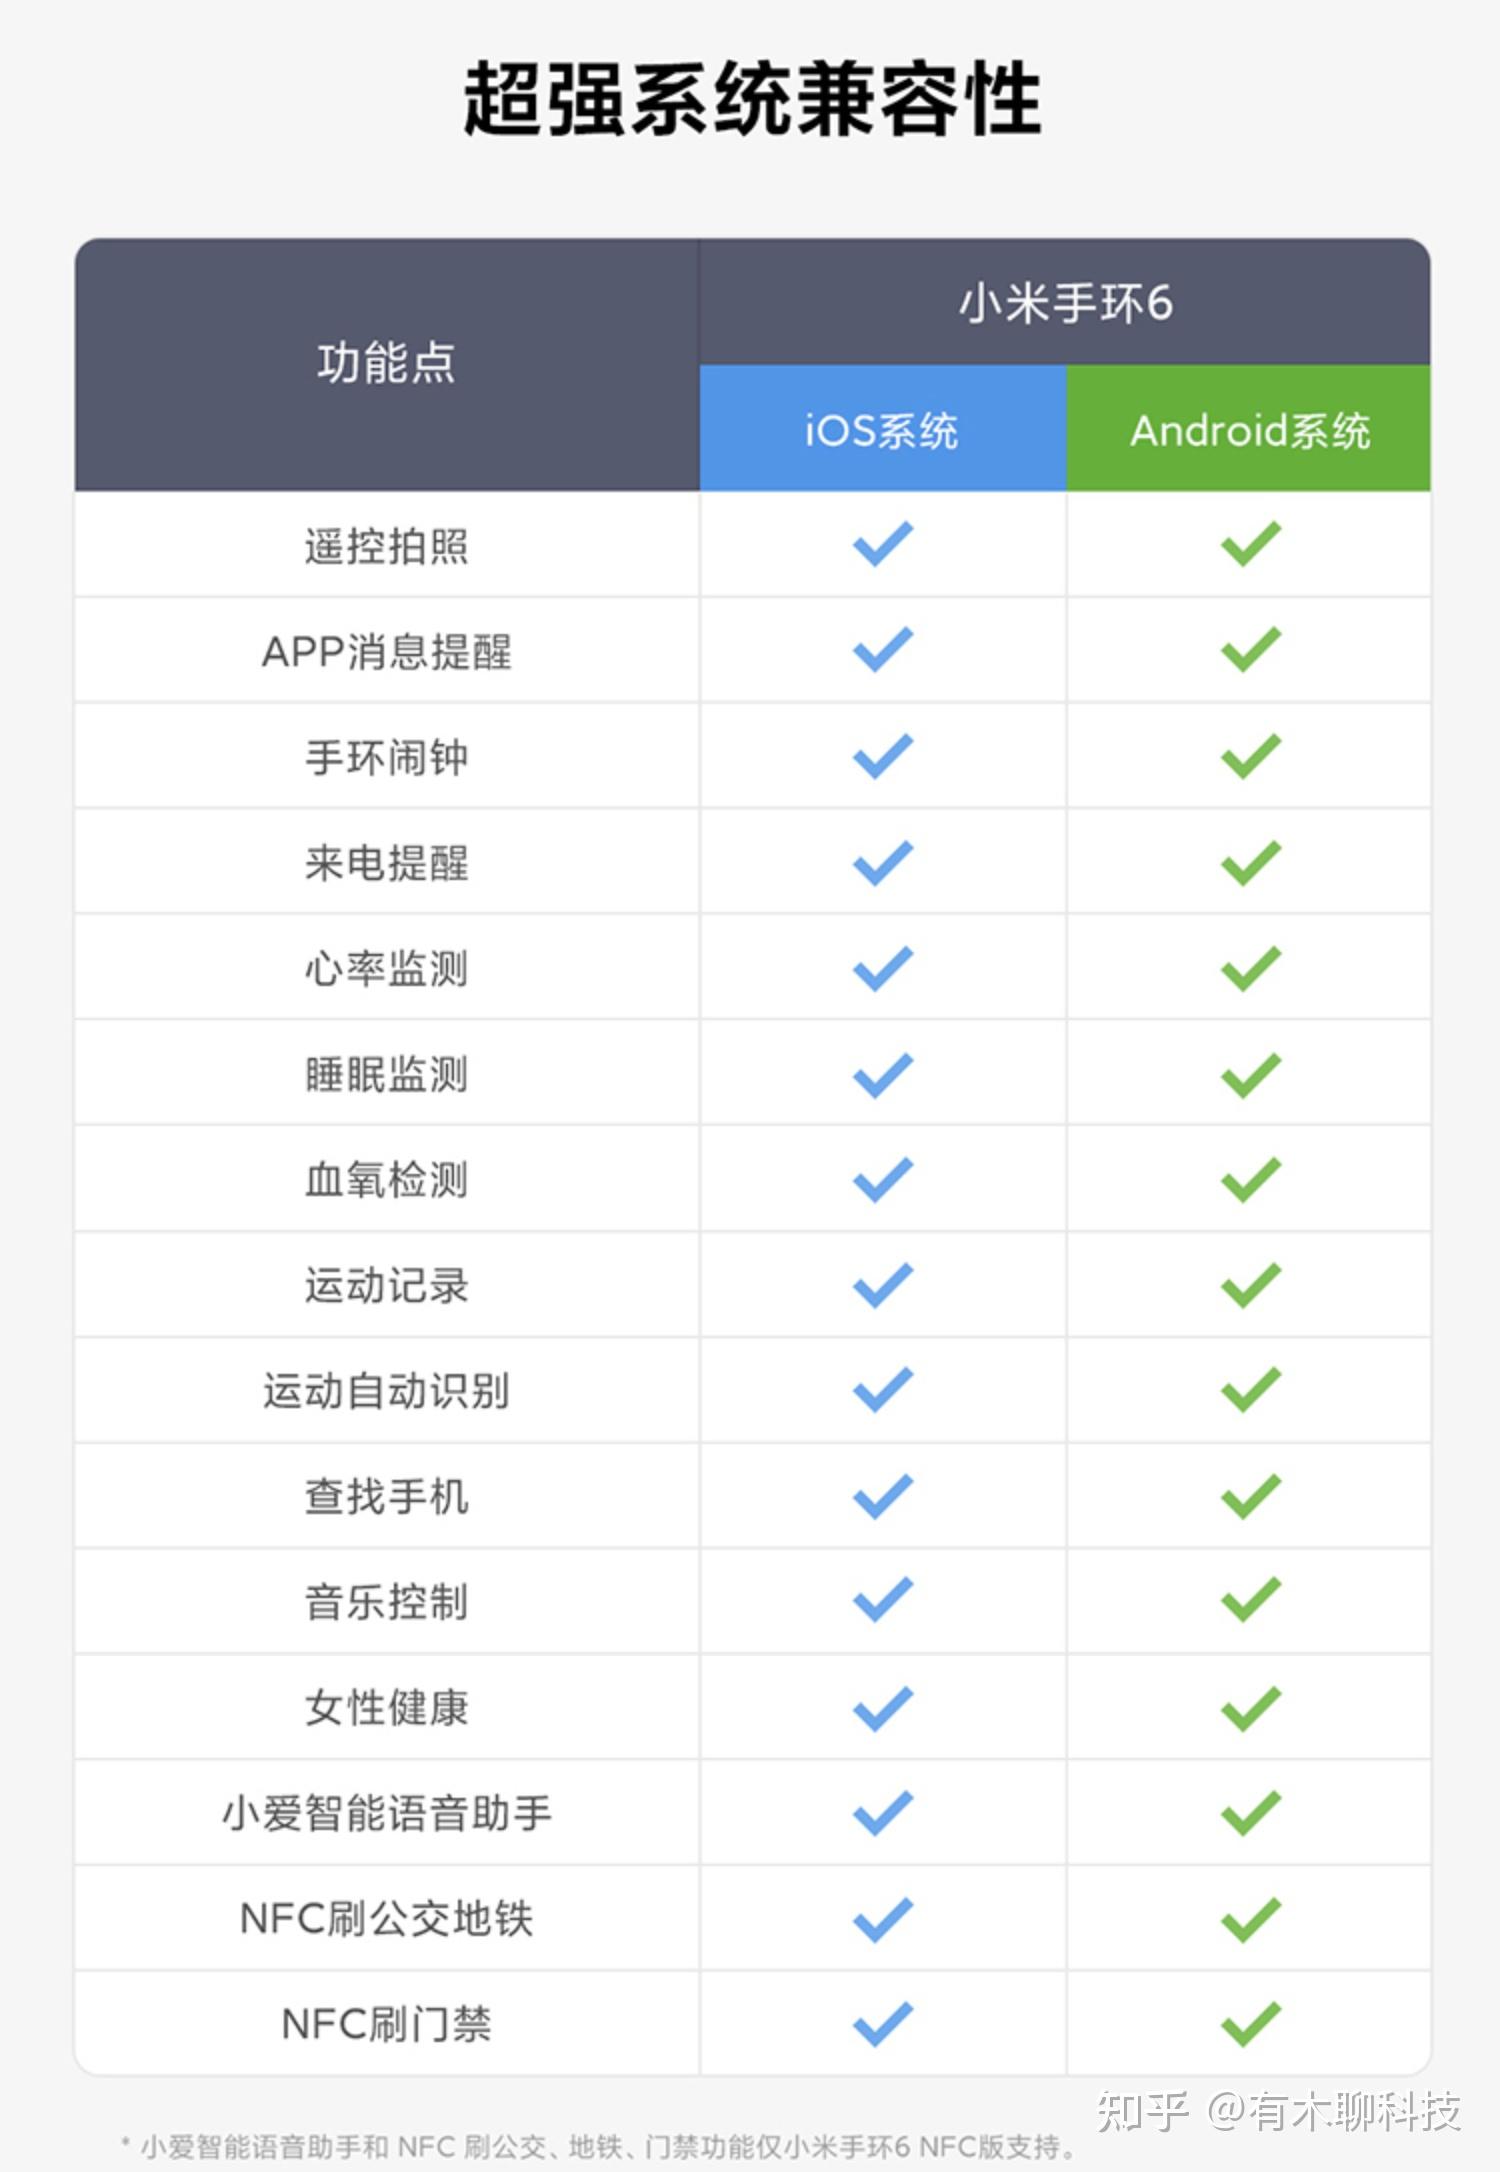Click the iOS checkmark for 小爱智能语音助手

(x=883, y=1813)
